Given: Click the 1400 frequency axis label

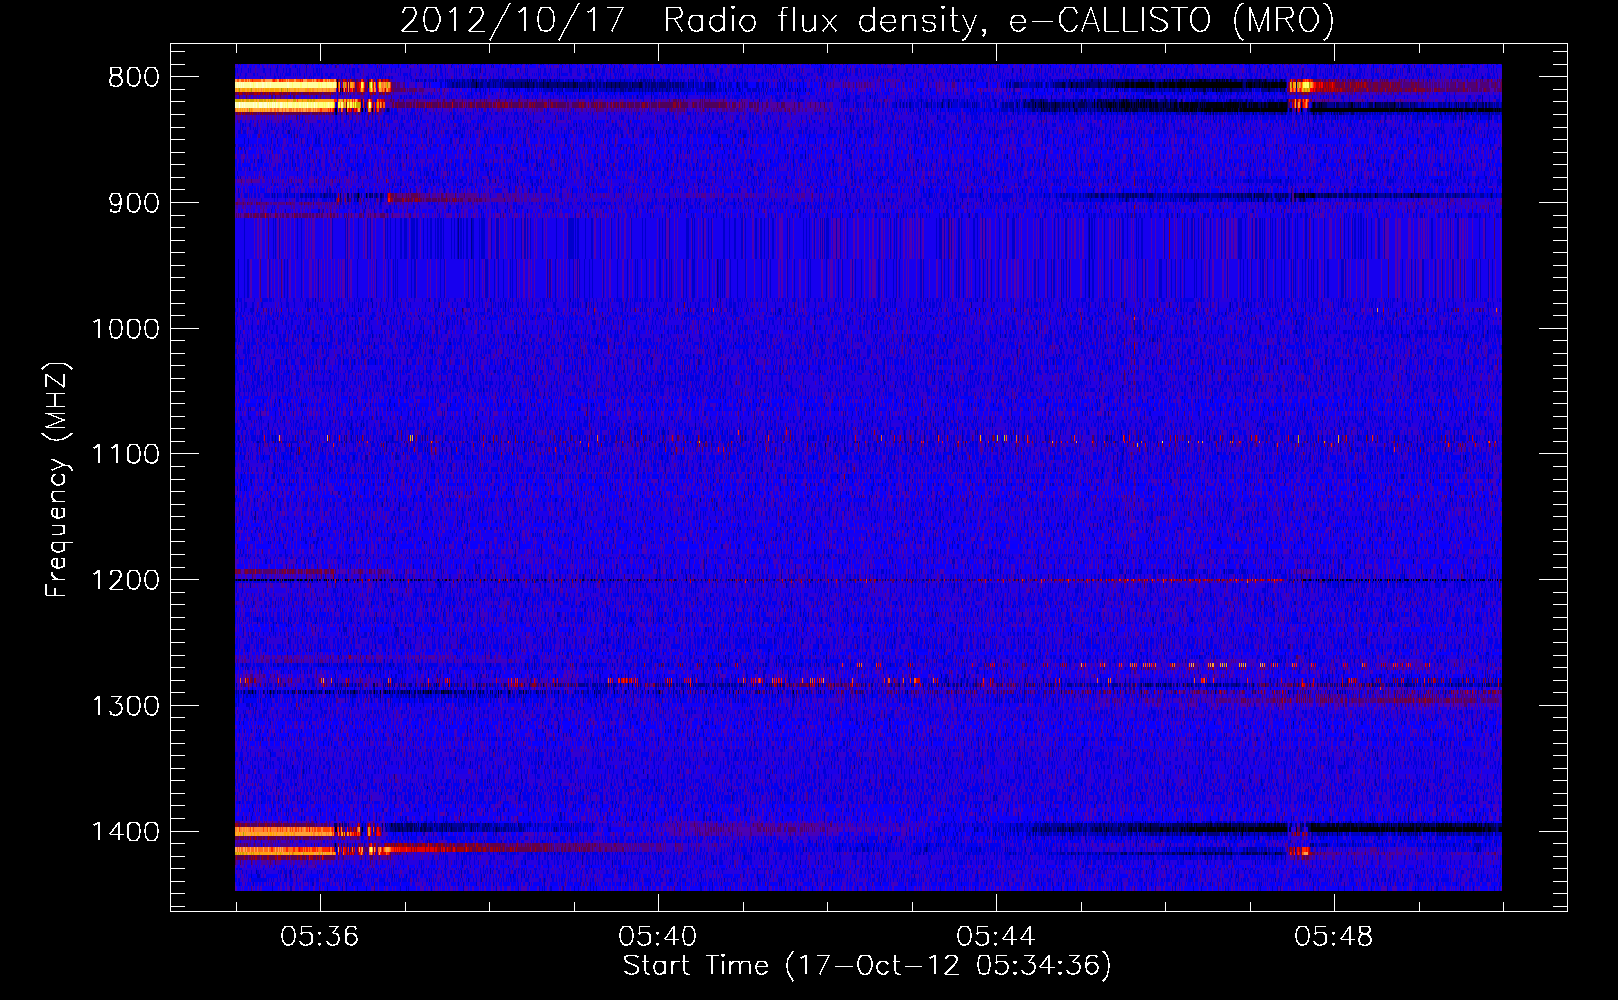Looking at the screenshot, I should pyautogui.click(x=125, y=832).
